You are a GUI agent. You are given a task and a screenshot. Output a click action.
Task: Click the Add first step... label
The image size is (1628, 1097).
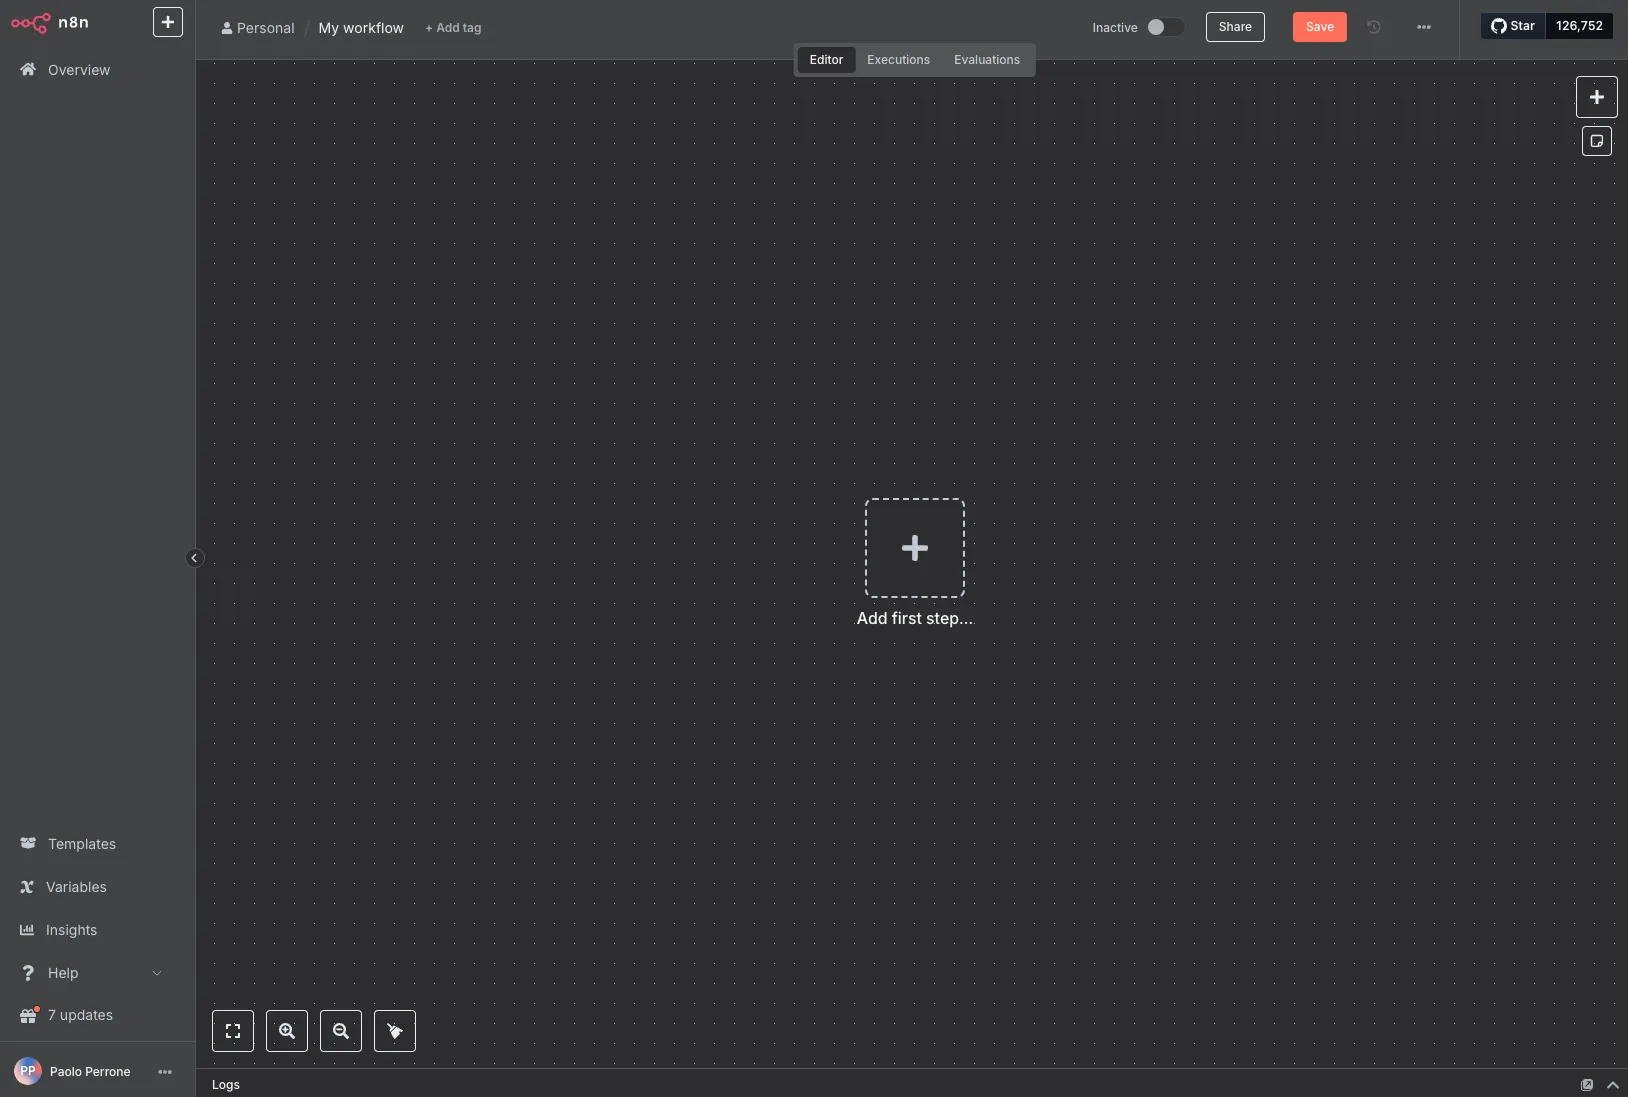pyautogui.click(x=915, y=618)
